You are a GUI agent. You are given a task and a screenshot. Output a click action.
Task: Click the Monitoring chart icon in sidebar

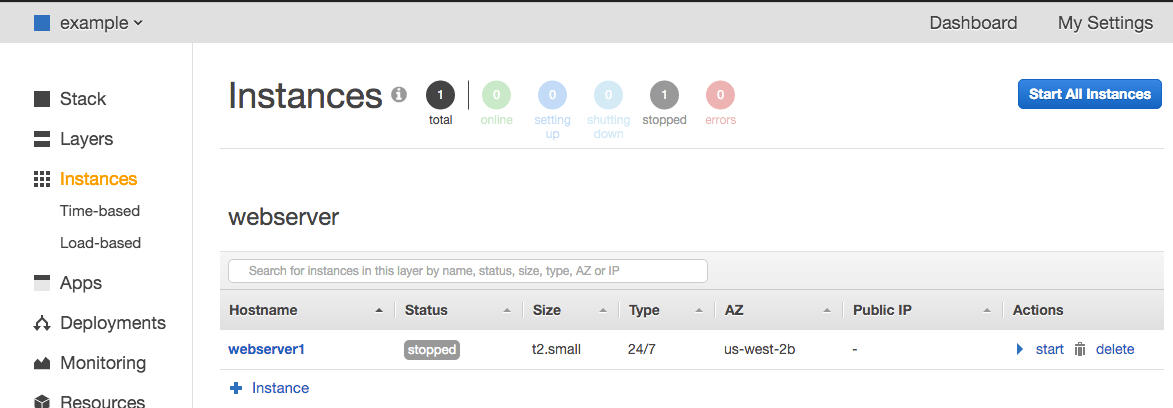click(42, 363)
